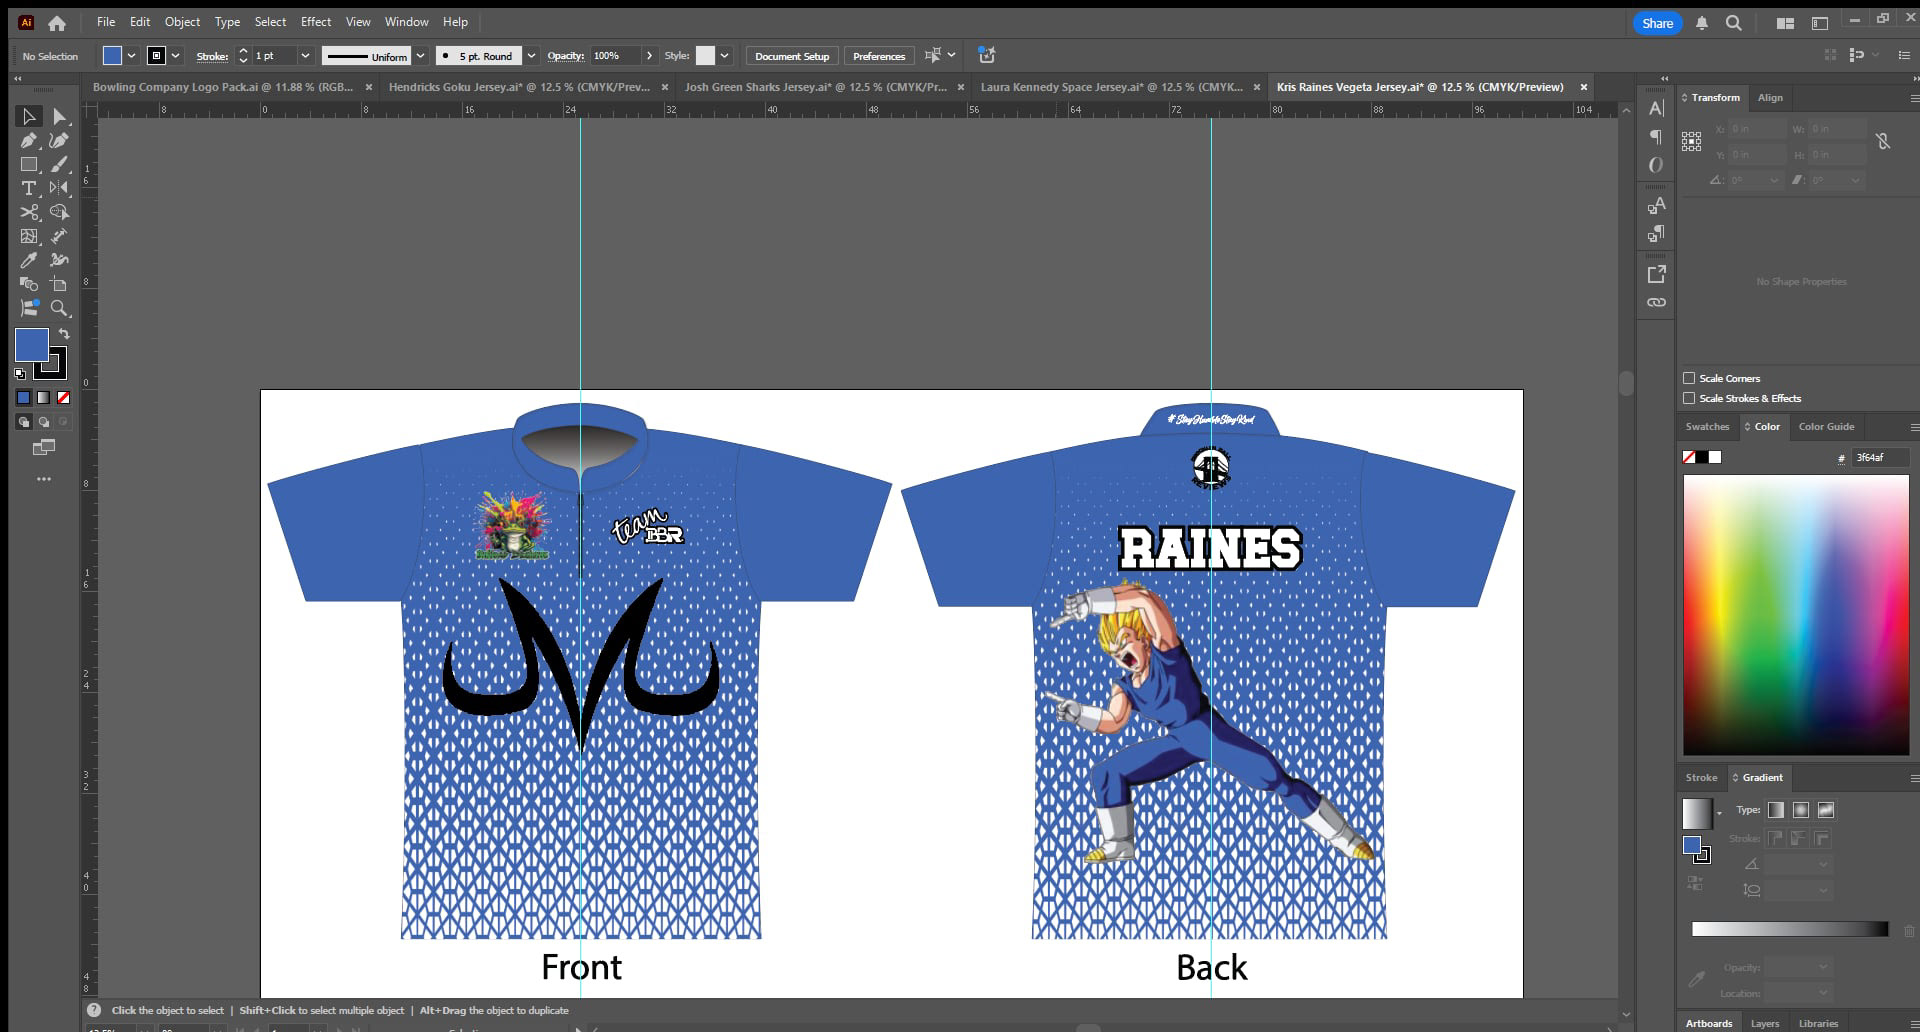Switch to Draw Normal mode
This screenshot has width=1920, height=1032.
tap(24, 422)
